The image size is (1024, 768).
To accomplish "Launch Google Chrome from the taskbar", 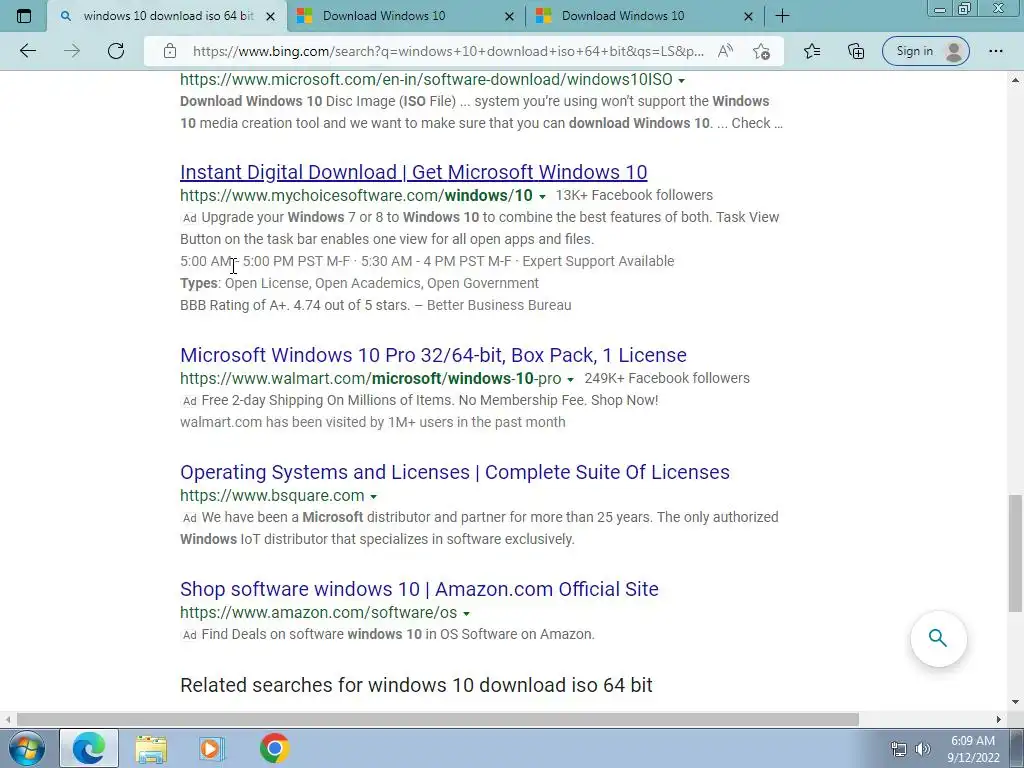I will click(x=274, y=748).
